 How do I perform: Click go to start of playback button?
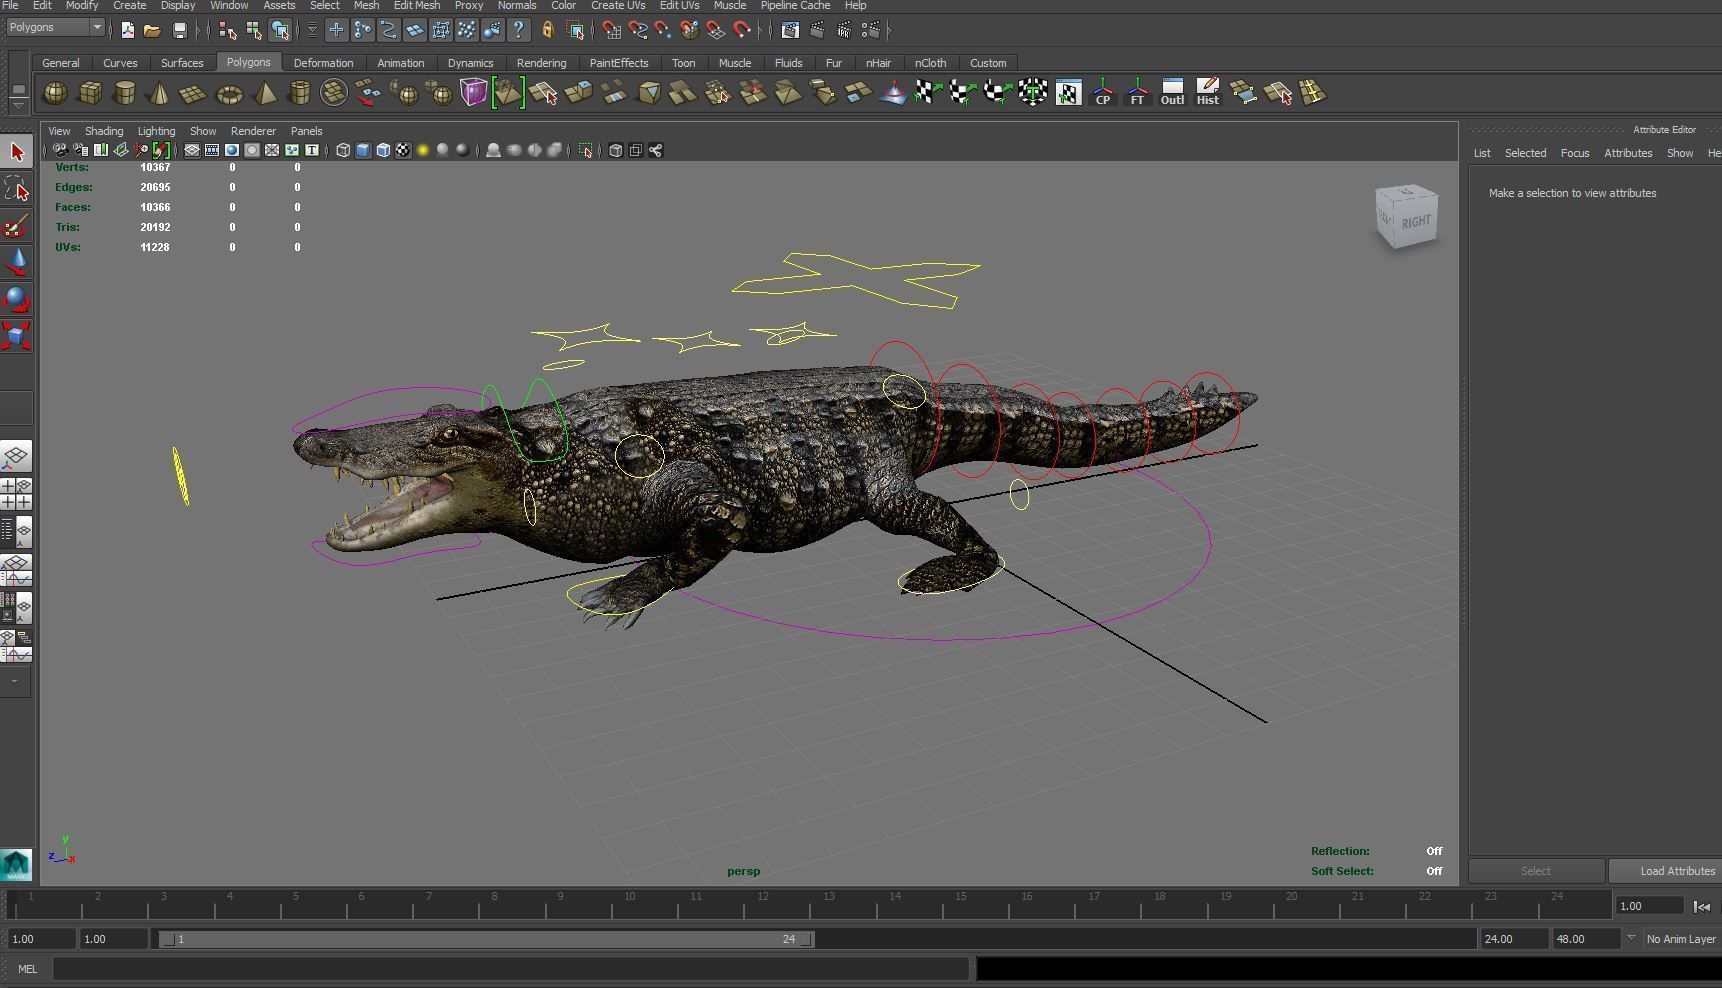[1702, 906]
